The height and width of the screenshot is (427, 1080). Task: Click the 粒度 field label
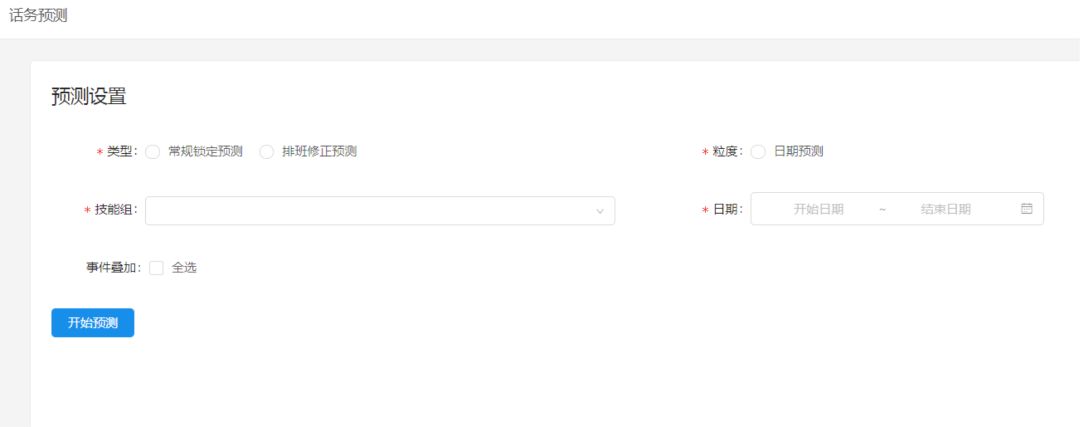(725, 152)
